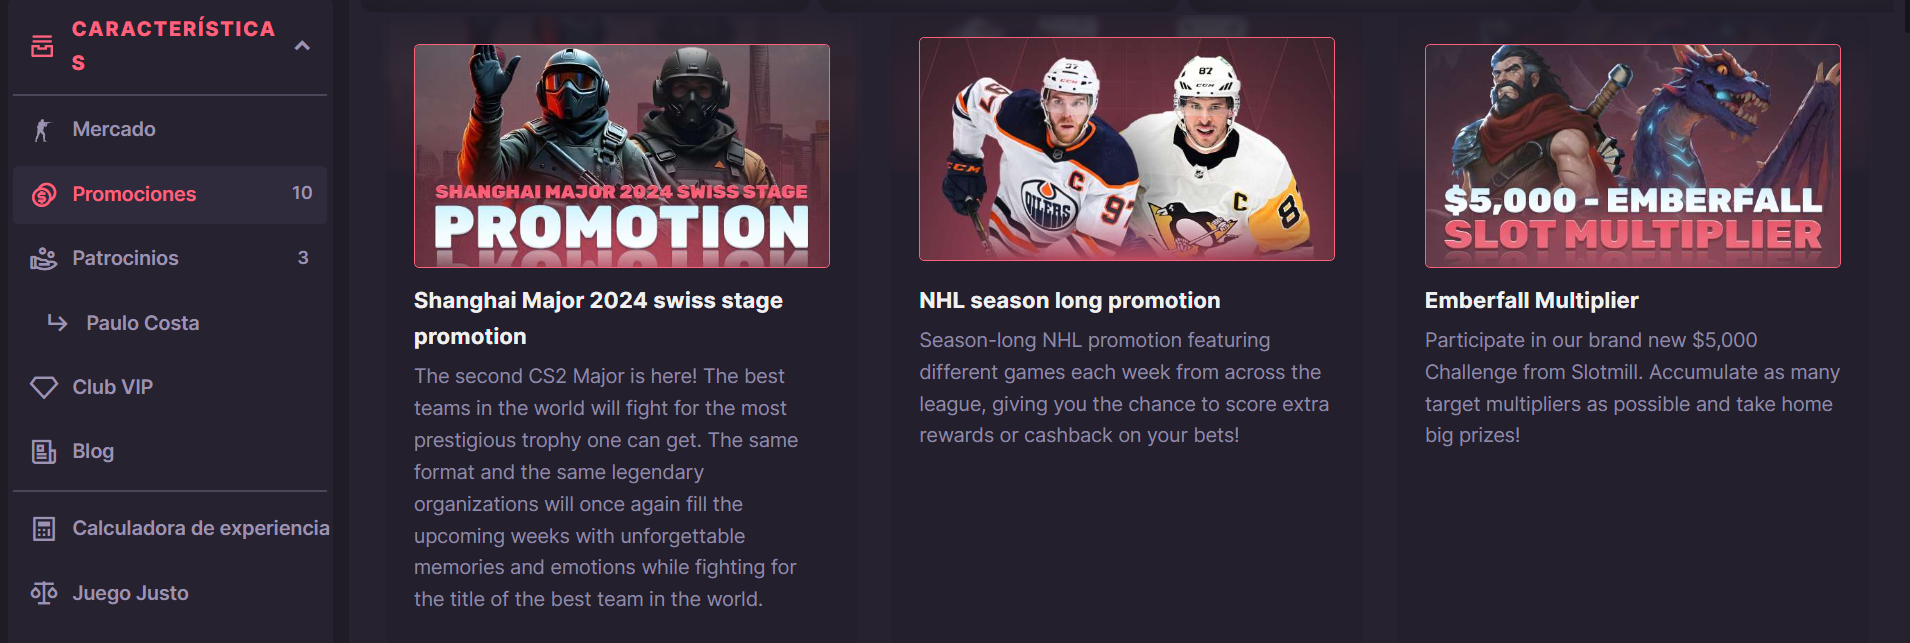Viewport: 1910px width, 643px height.
Task: Go to Patrocinios in the sidebar
Action: click(x=125, y=259)
